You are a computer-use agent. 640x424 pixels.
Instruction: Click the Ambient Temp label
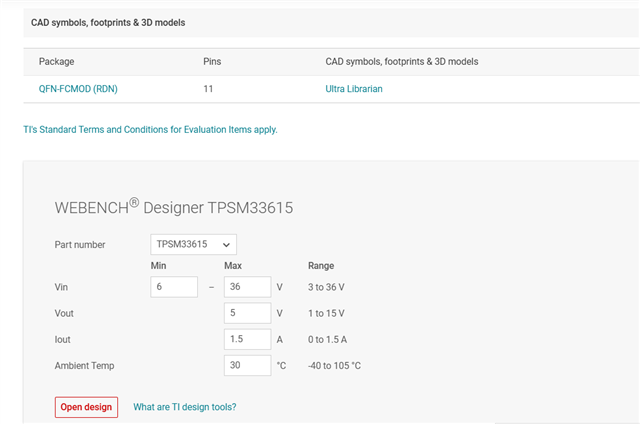[x=84, y=366]
